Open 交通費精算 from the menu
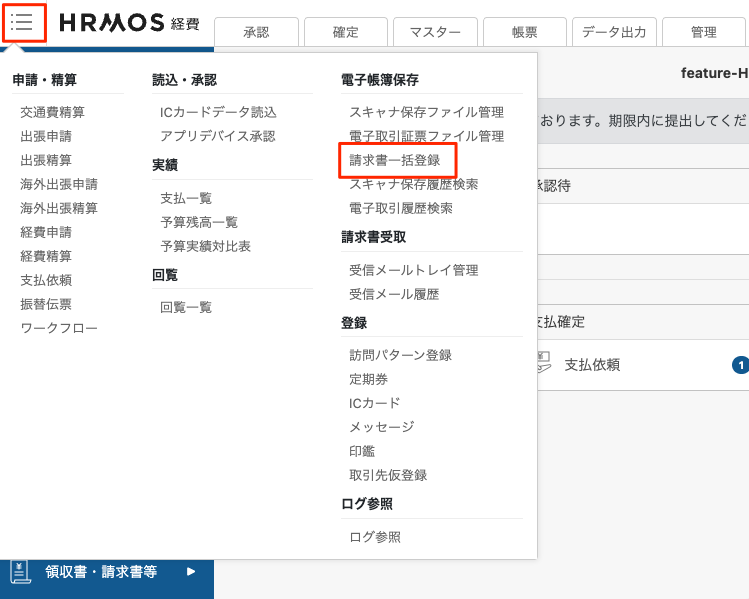 [53, 112]
